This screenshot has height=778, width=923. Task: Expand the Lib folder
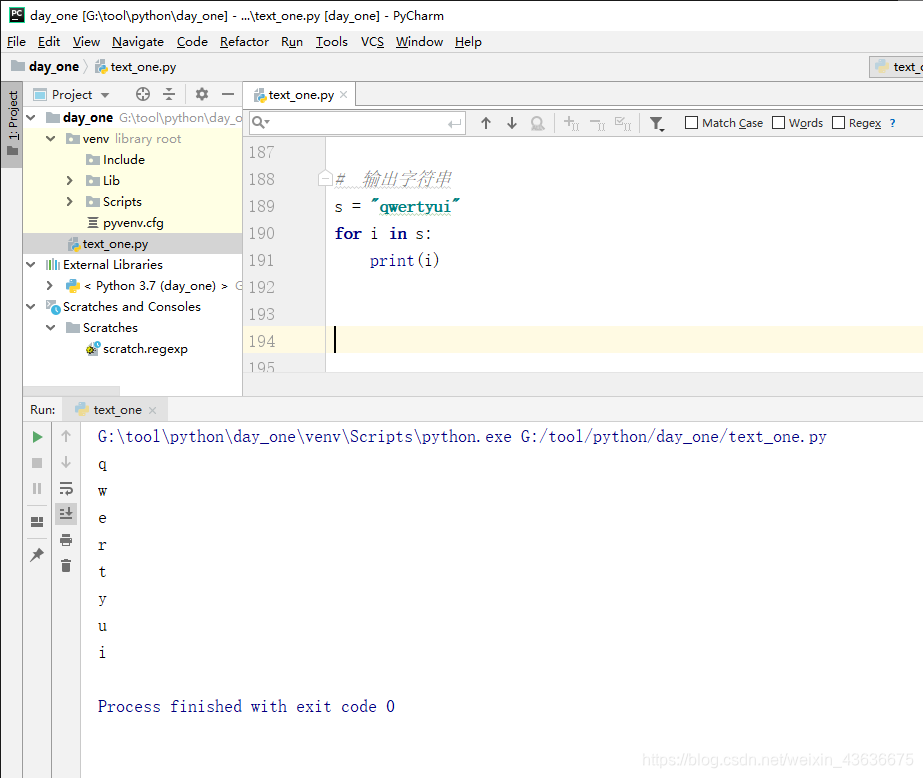(x=69, y=181)
